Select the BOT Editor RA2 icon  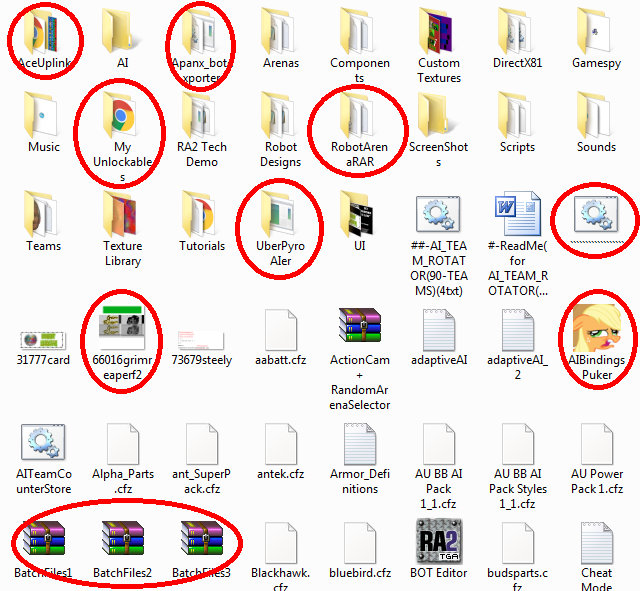click(x=439, y=541)
